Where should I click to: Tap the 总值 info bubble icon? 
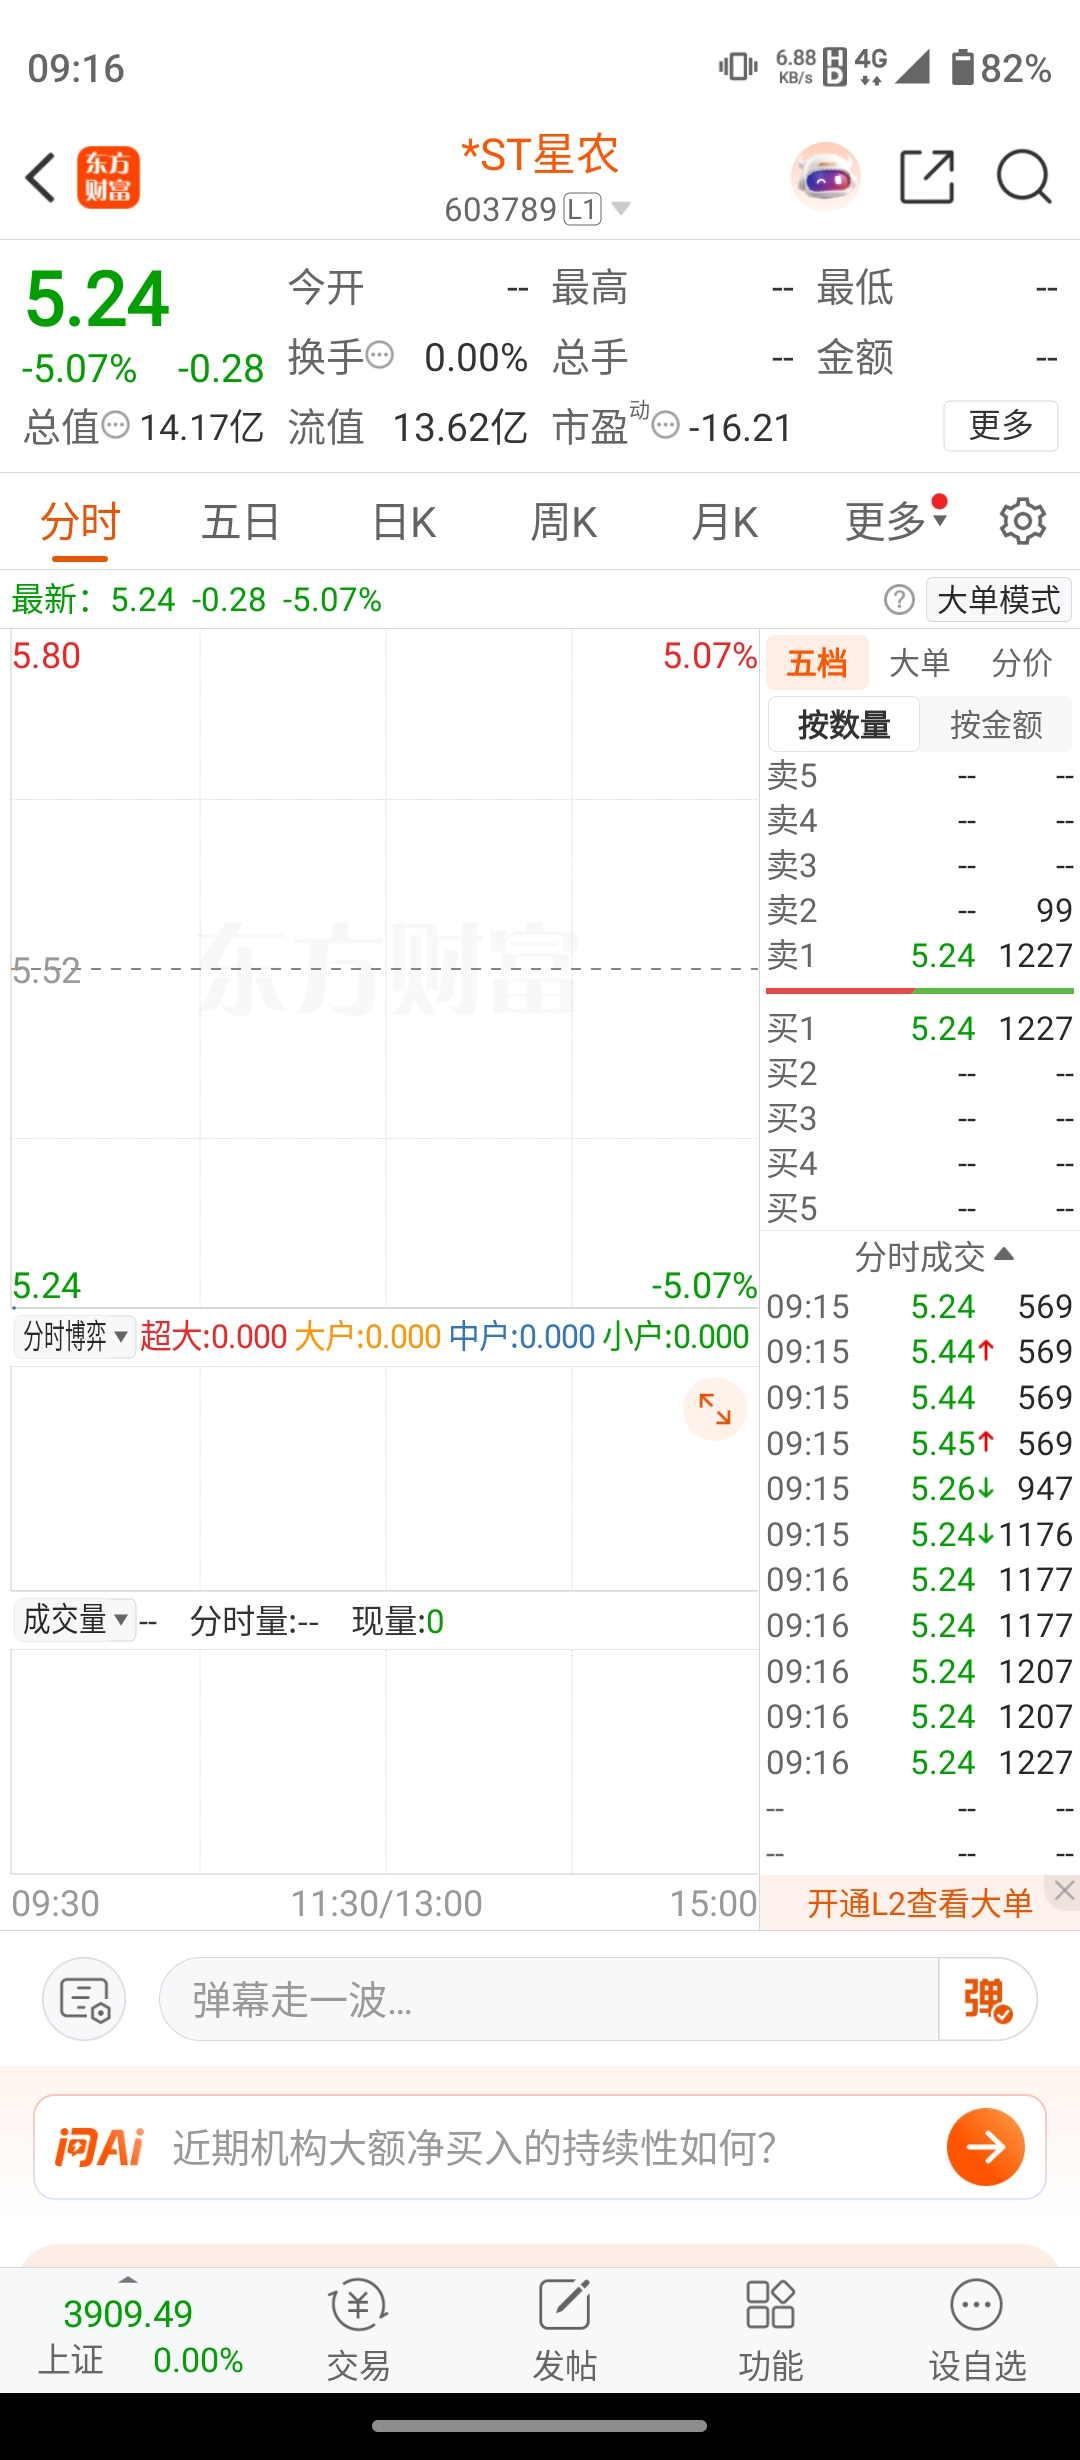pyautogui.click(x=116, y=425)
